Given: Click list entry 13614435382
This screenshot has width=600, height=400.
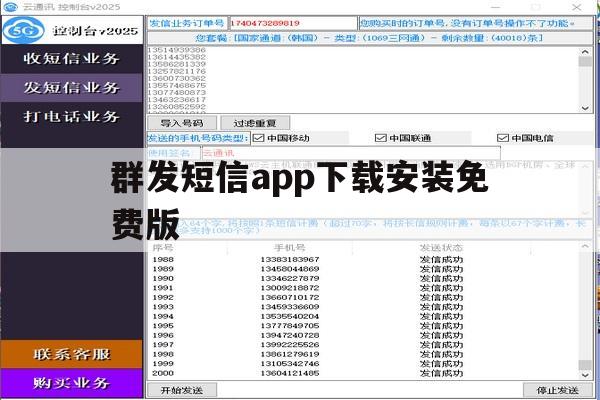Looking at the screenshot, I should (176, 57).
